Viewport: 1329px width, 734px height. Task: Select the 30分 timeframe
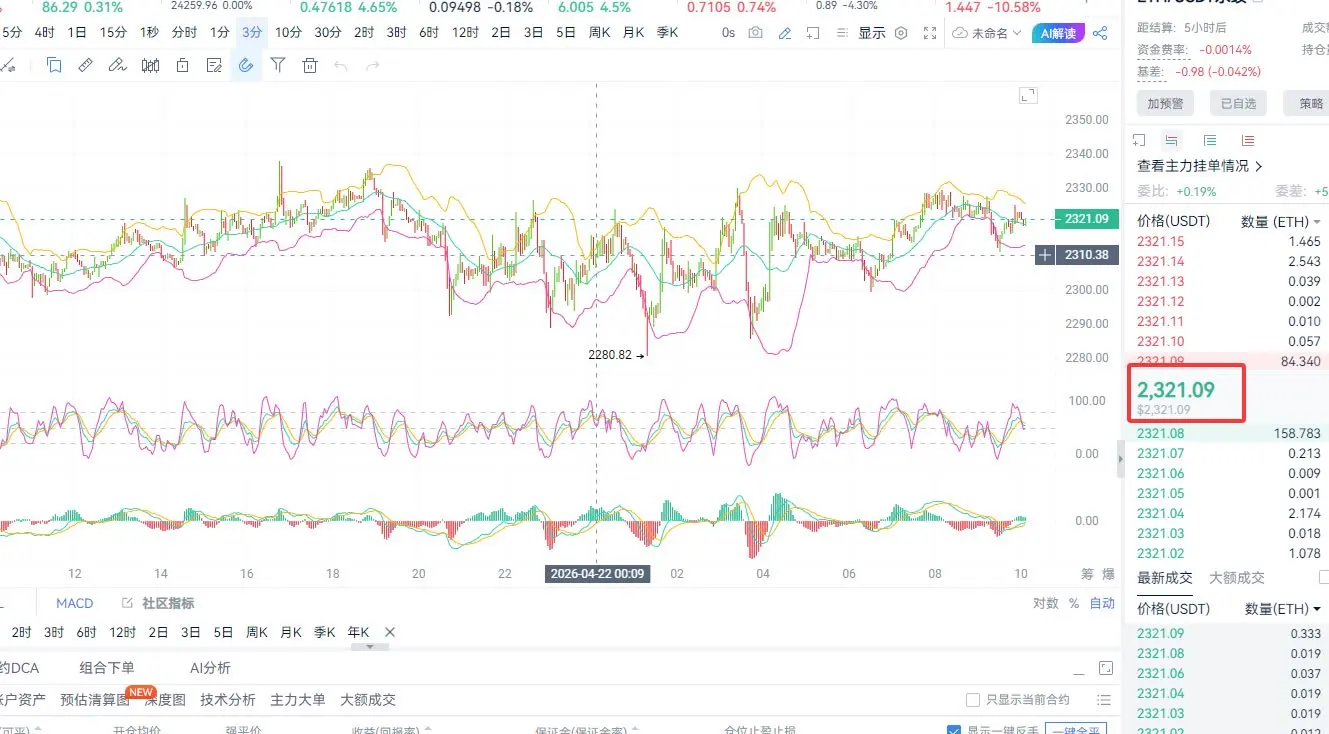(x=328, y=32)
